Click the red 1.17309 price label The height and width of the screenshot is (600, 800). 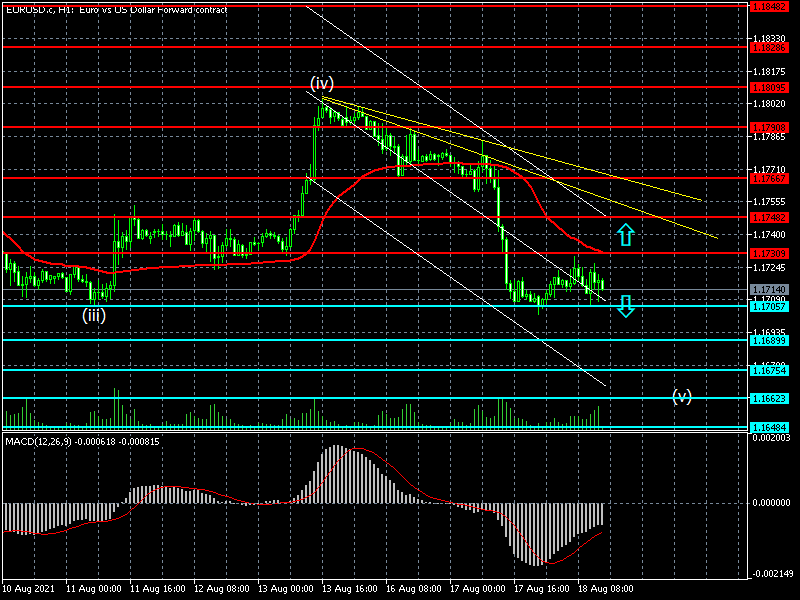pos(769,254)
